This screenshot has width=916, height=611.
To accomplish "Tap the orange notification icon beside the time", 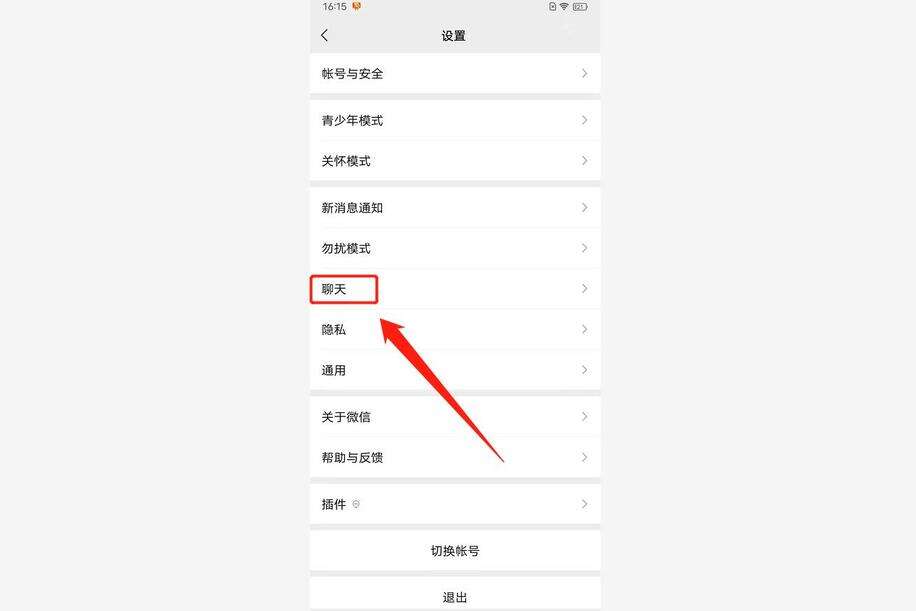I will (356, 6).
